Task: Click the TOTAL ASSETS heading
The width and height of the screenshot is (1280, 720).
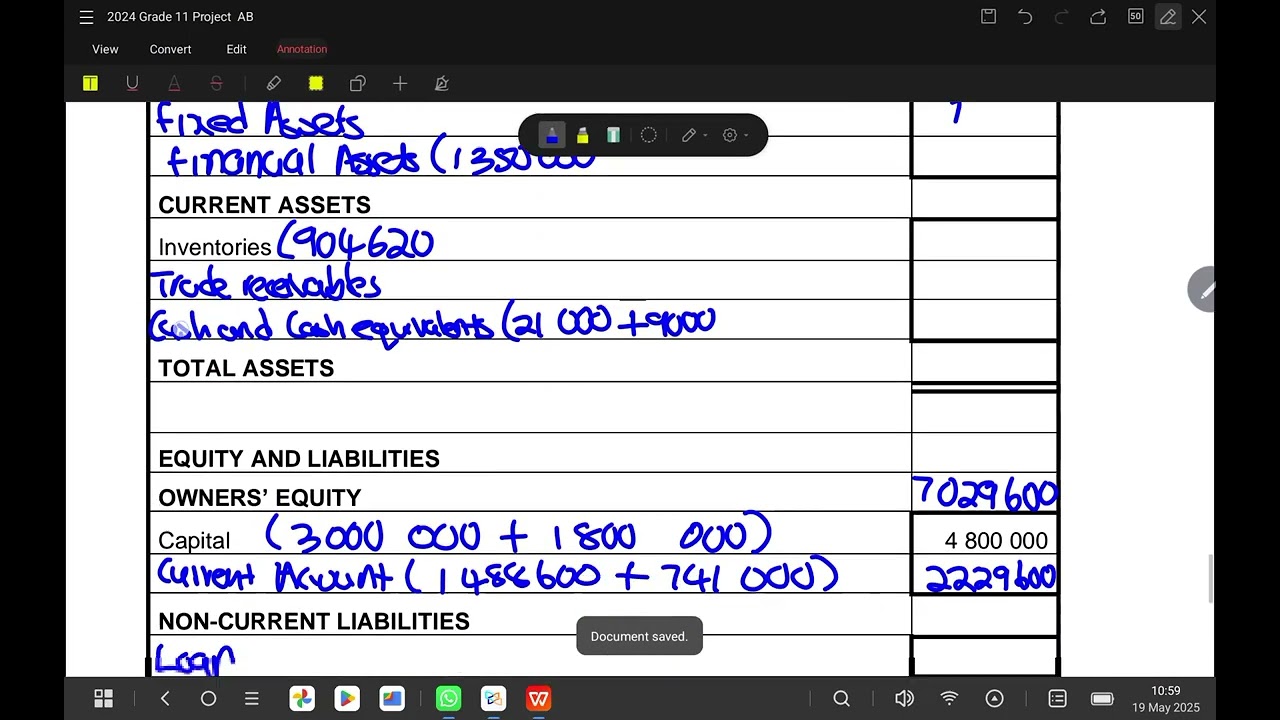Action: pyautogui.click(x=246, y=368)
